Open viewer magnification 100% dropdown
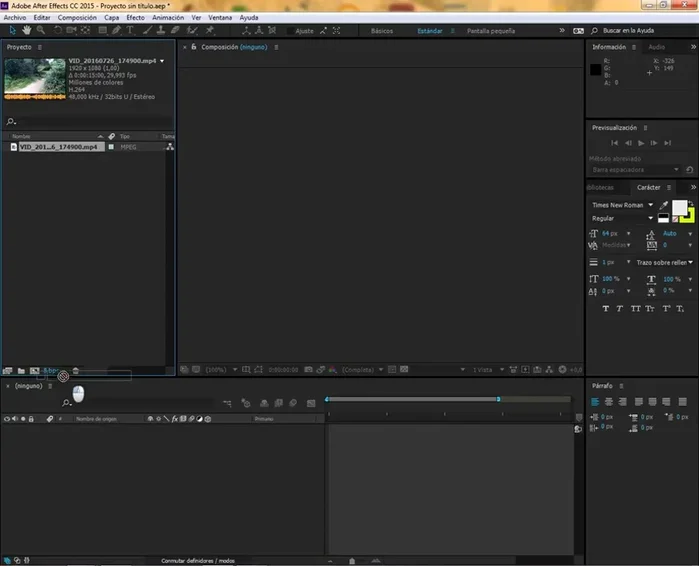Viewport: 699px width, 566px height. pos(221,369)
